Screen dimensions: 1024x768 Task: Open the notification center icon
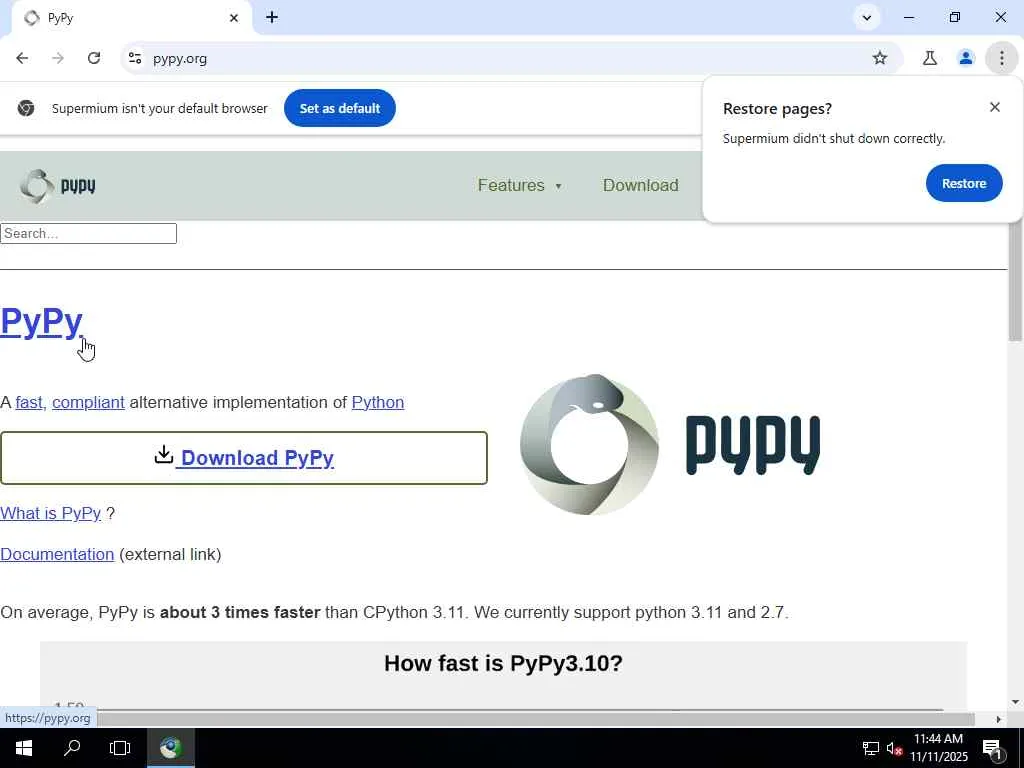[x=993, y=749]
